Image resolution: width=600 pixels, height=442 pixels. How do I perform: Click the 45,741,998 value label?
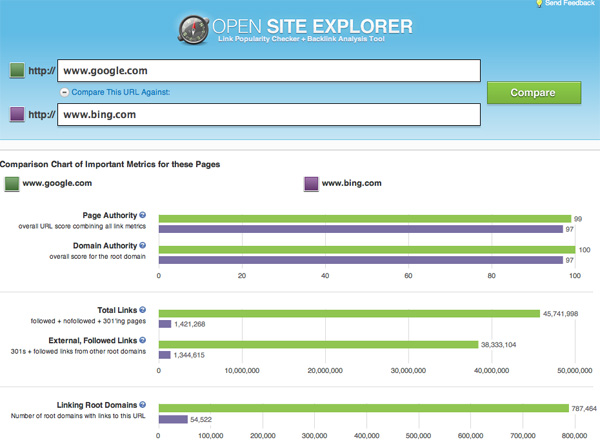click(561, 314)
